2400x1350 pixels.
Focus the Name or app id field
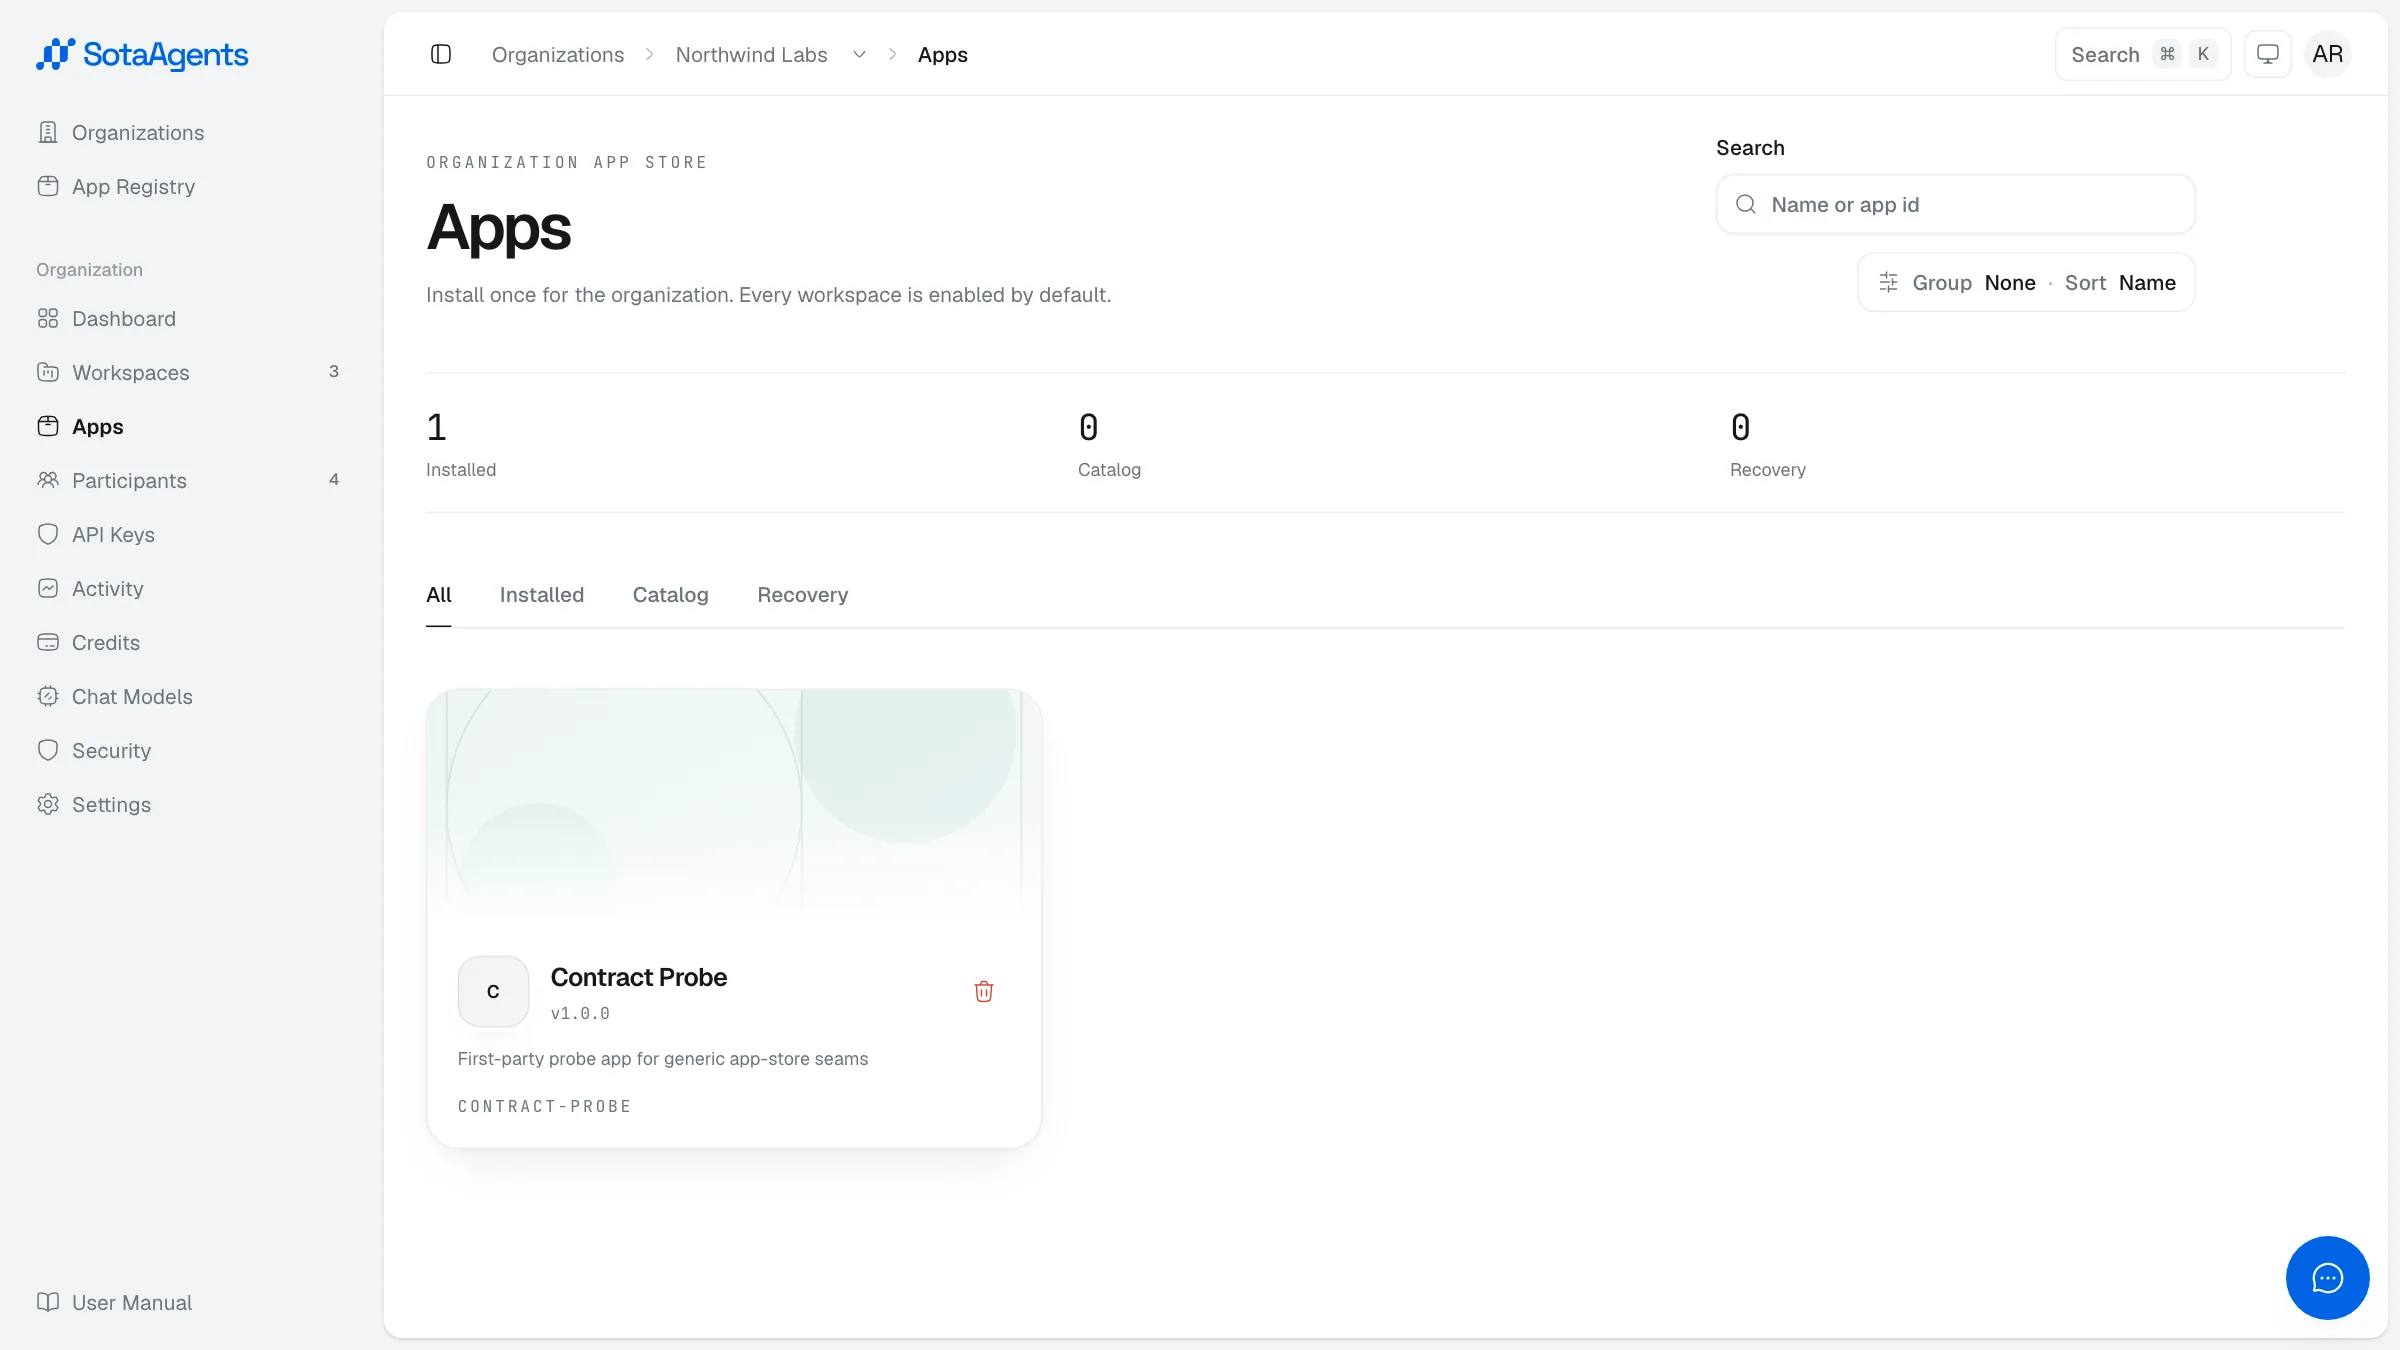[1956, 205]
